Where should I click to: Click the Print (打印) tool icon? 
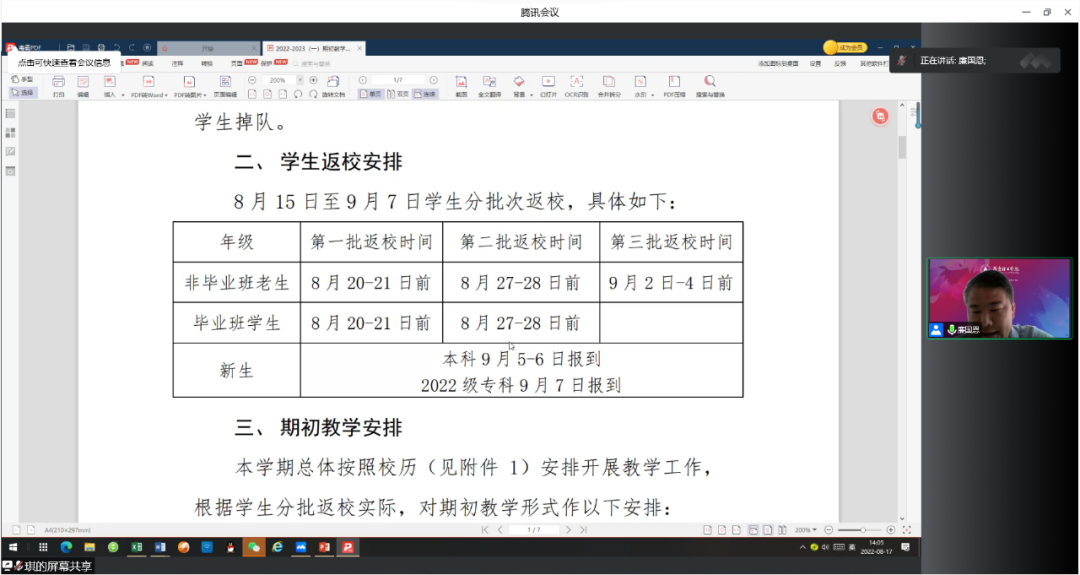[x=58, y=84]
